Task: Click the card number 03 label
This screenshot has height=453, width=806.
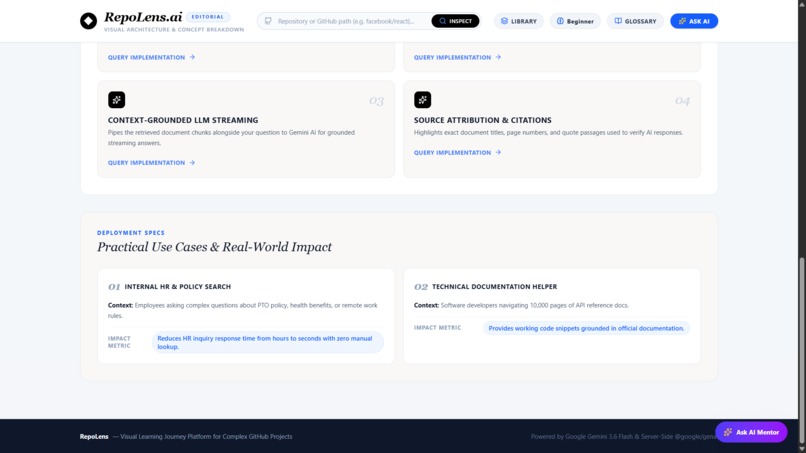Action: (x=376, y=101)
